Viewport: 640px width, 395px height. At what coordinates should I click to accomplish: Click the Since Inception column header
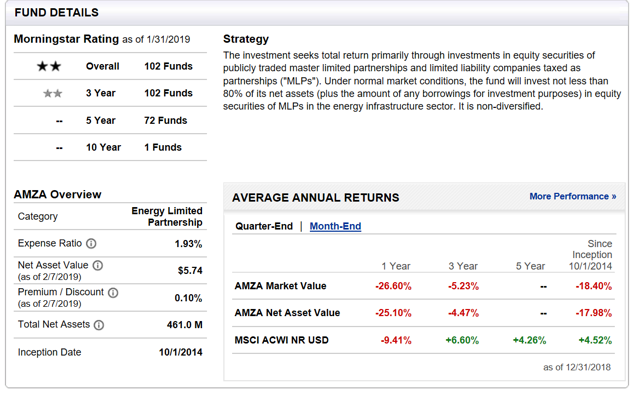(x=591, y=255)
